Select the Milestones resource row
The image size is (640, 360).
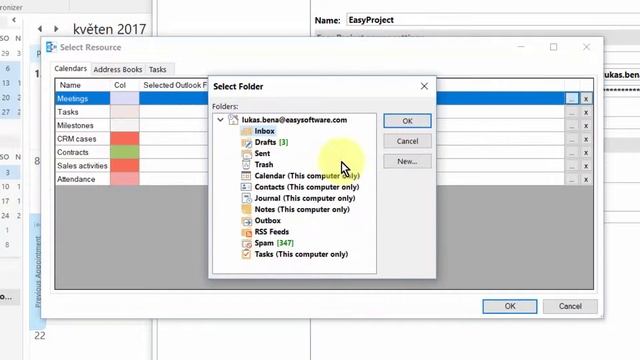[x=324, y=125]
